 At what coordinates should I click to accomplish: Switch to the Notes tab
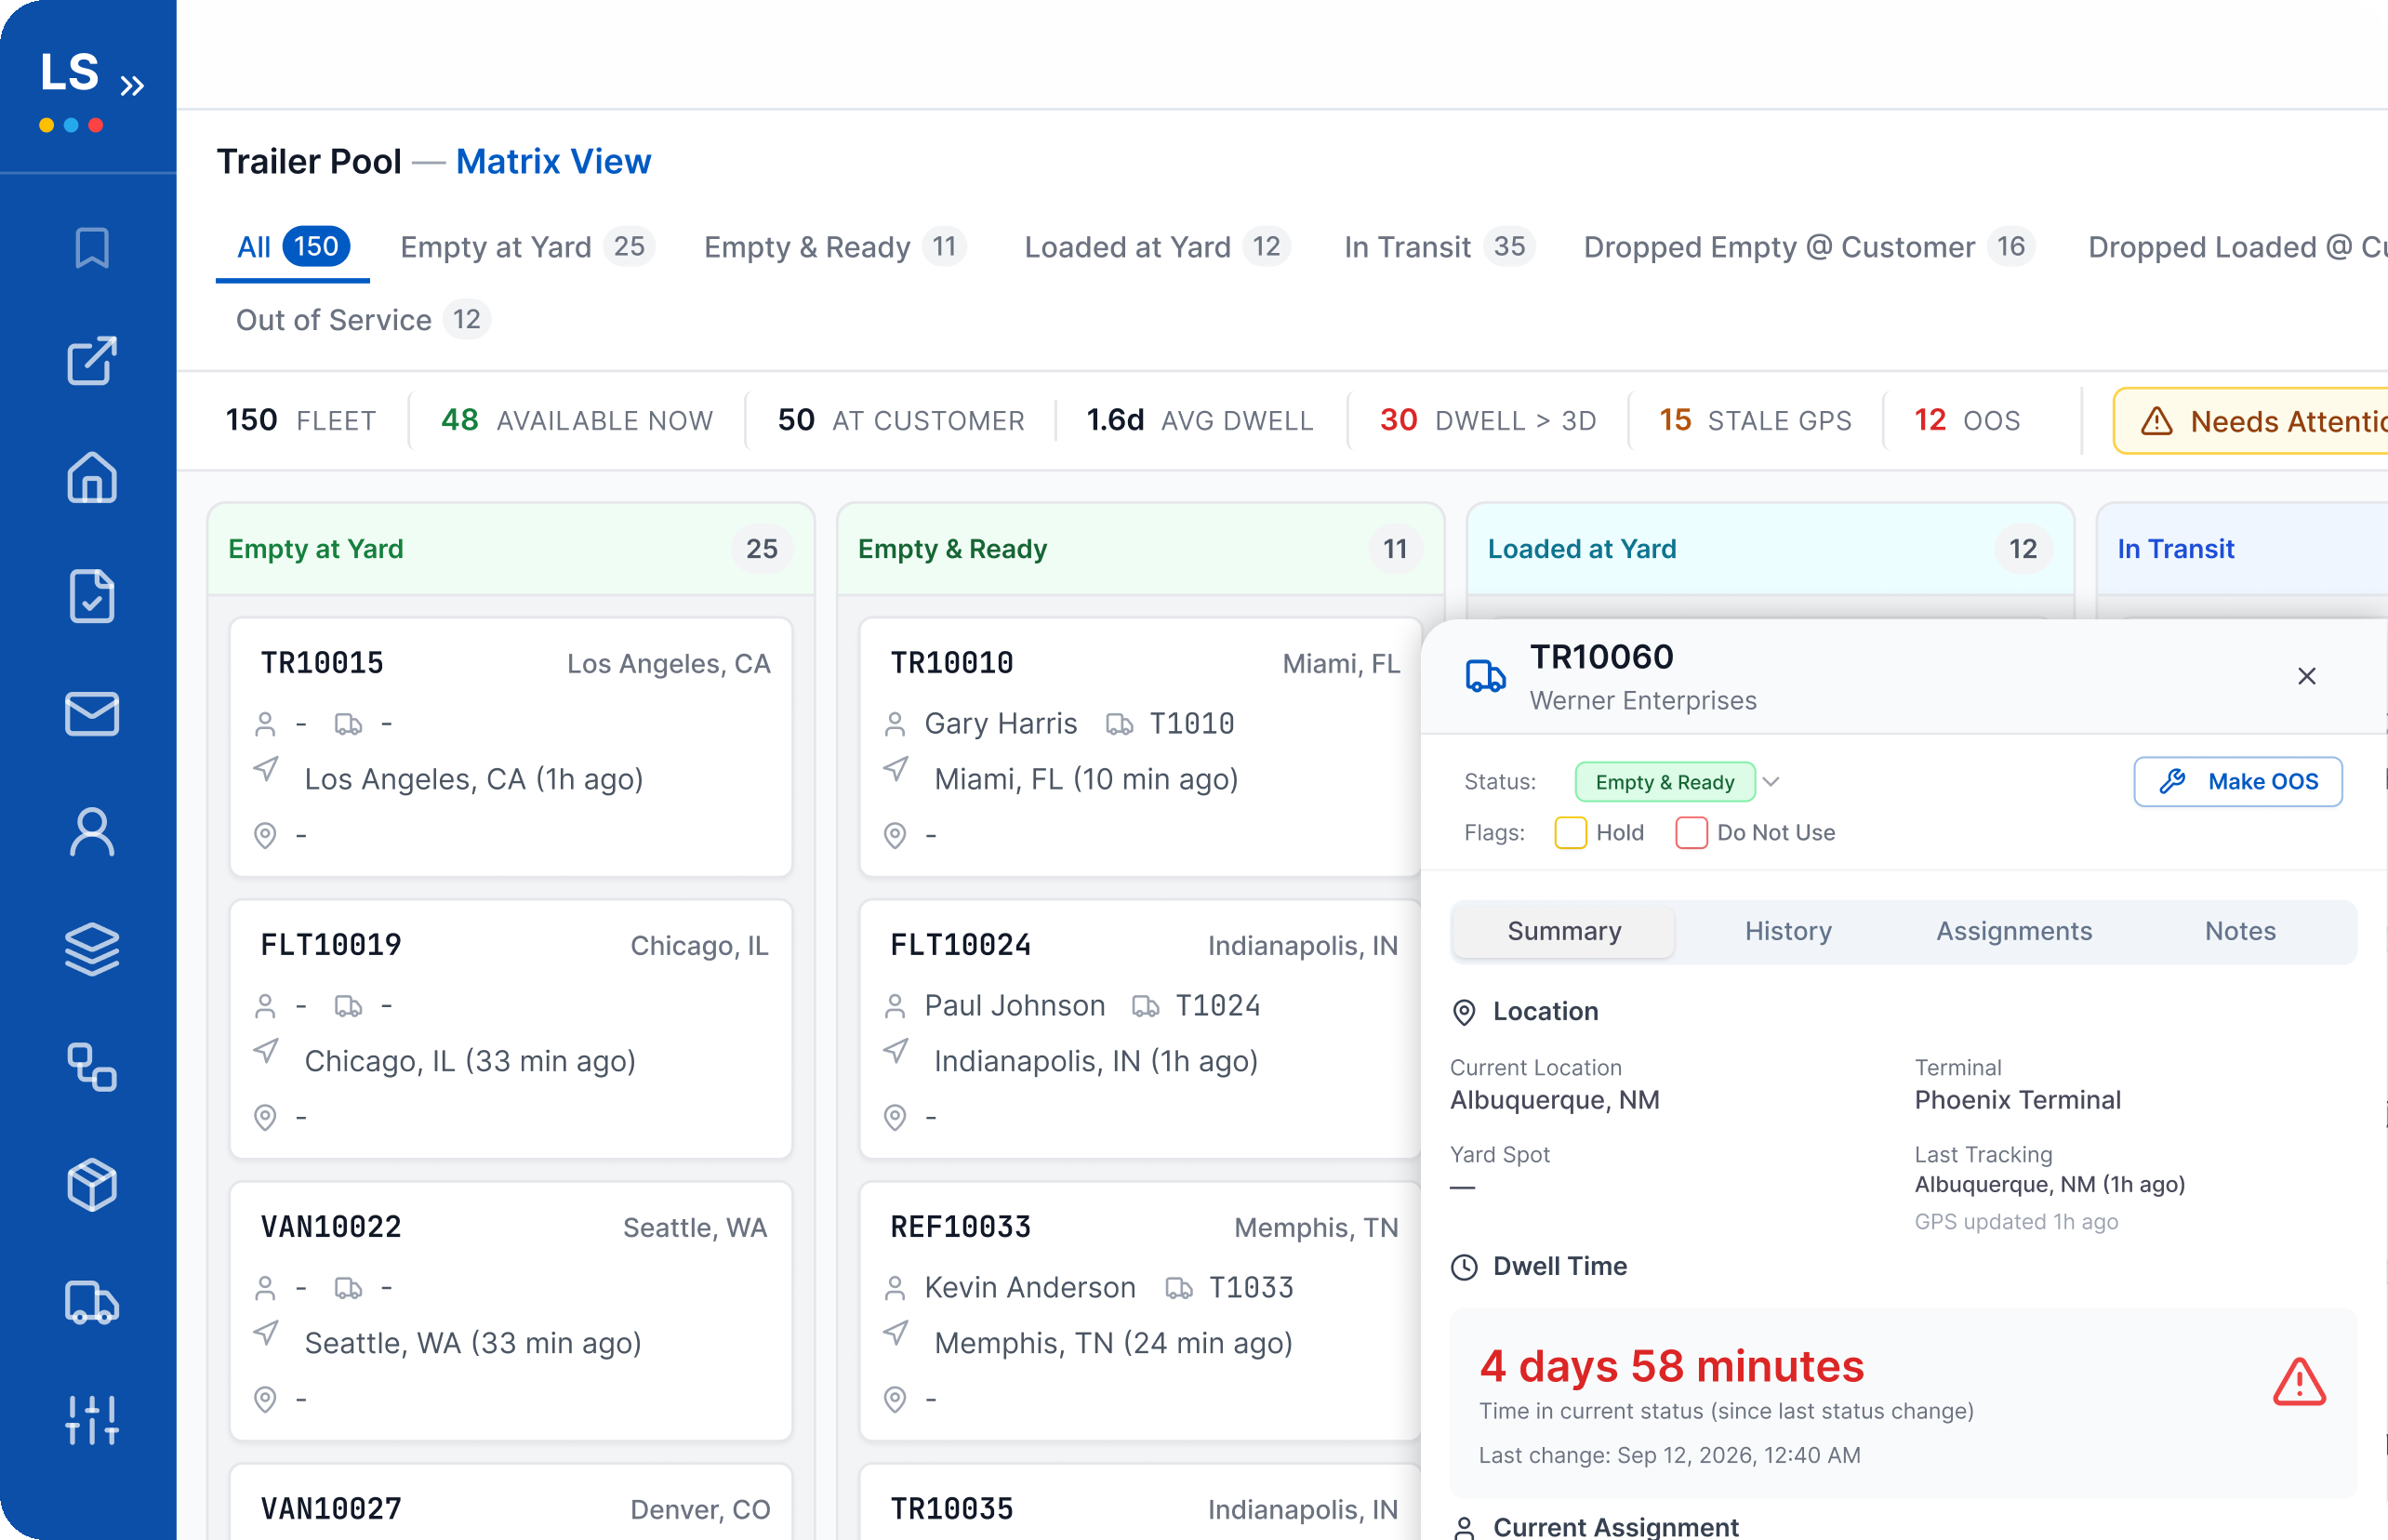click(2240, 931)
